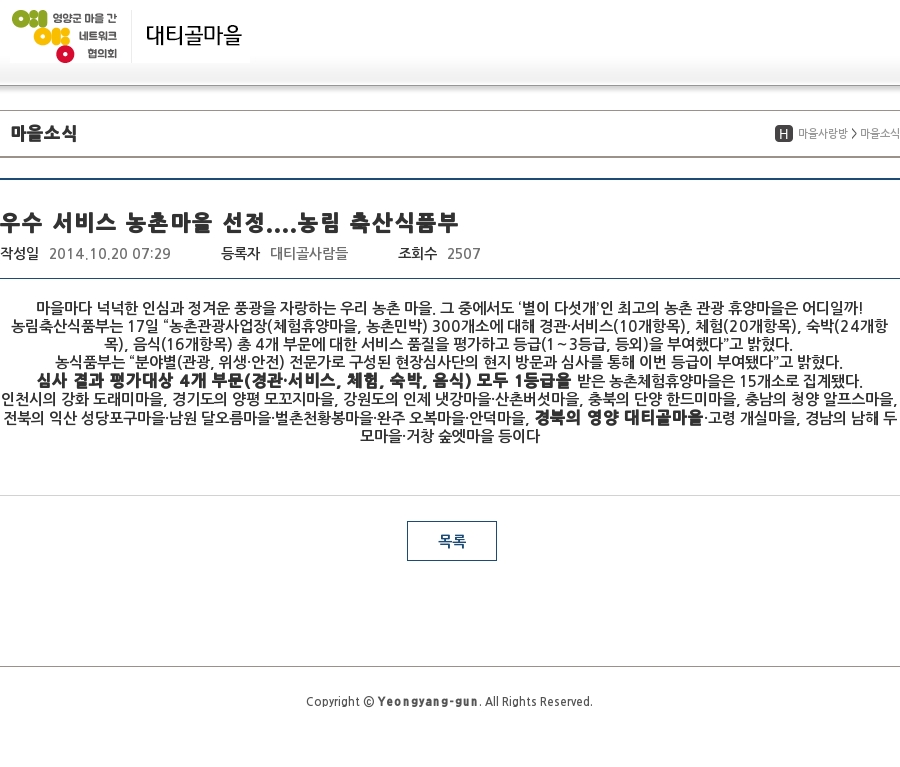Image resolution: width=900 pixels, height=767 pixels.
Task: Click bold sentence starting with '심사 결과 평가대상'
Action: 304,381
